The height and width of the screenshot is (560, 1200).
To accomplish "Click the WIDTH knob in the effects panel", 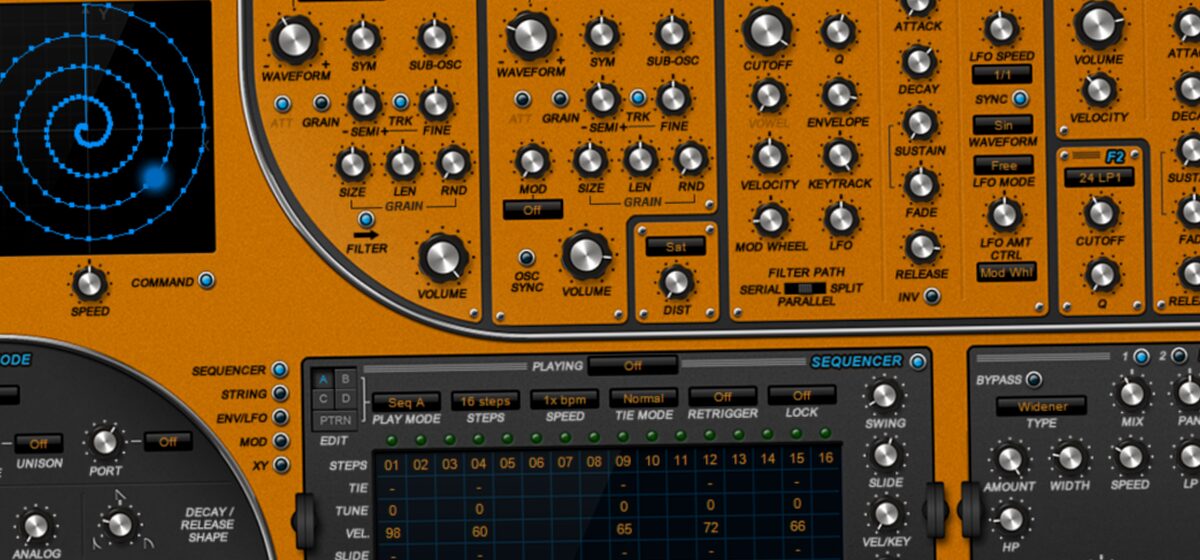I will coord(1069,458).
